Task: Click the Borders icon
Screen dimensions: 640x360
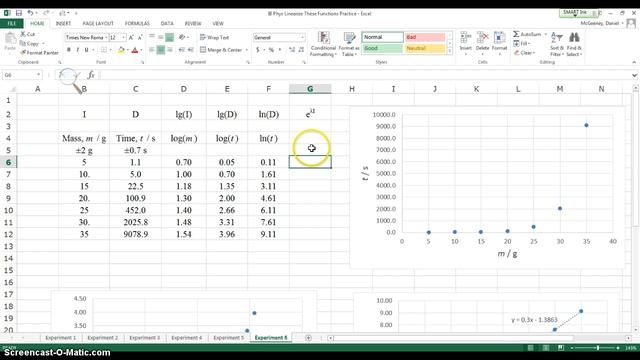Action: click(x=104, y=50)
